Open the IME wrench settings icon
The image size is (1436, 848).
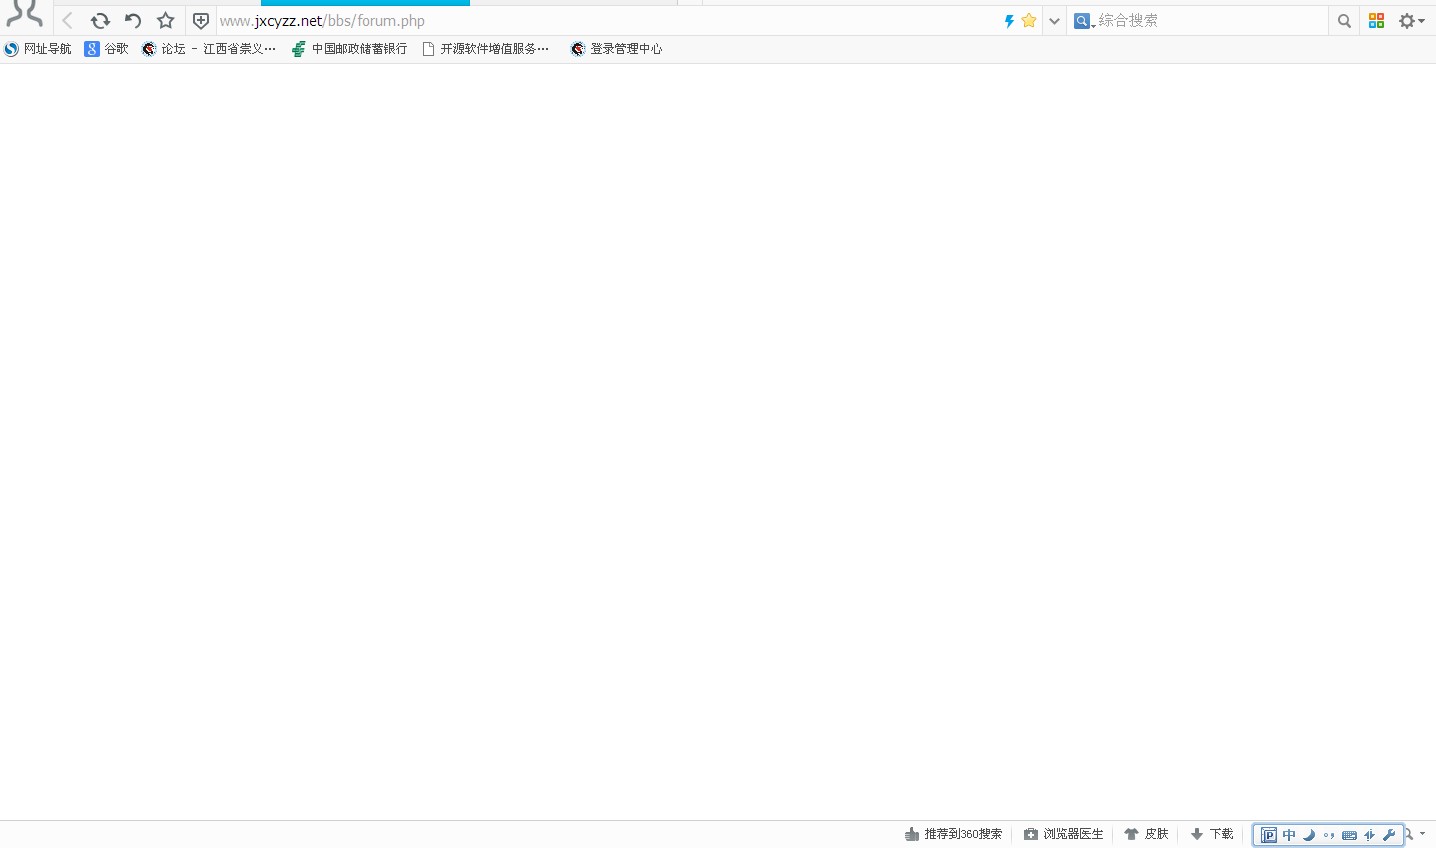click(x=1389, y=835)
